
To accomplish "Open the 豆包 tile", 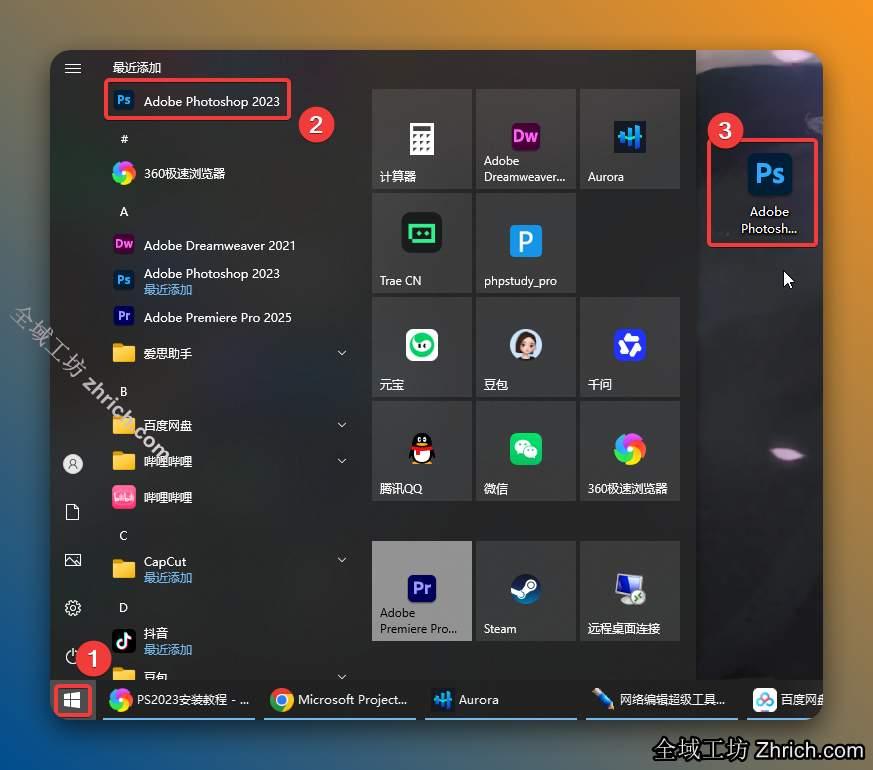I will tap(526, 347).
